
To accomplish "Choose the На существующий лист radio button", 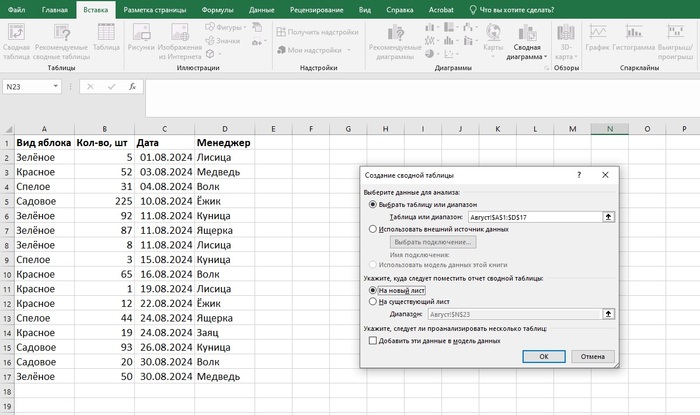I will [374, 301].
